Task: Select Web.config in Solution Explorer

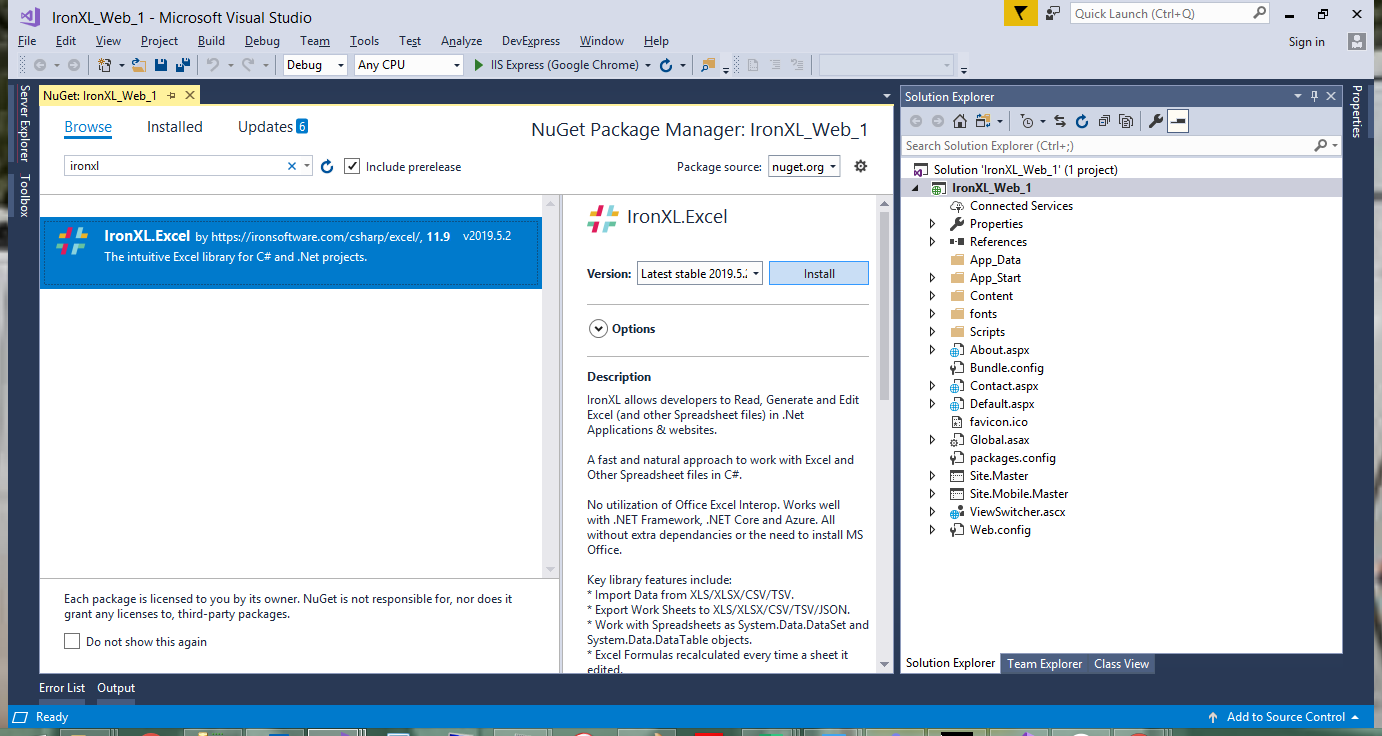Action: pyautogui.click(x=1000, y=530)
